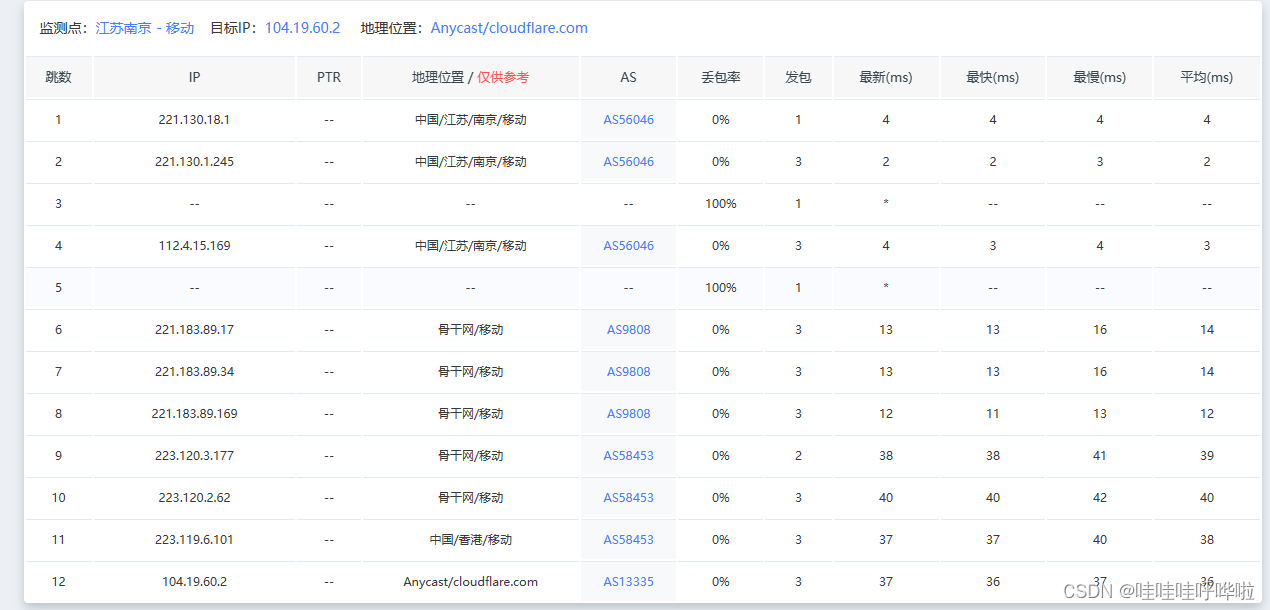Open the Anycast/cloudflare.com location link in the header
1270x610 pixels.
(x=509, y=28)
